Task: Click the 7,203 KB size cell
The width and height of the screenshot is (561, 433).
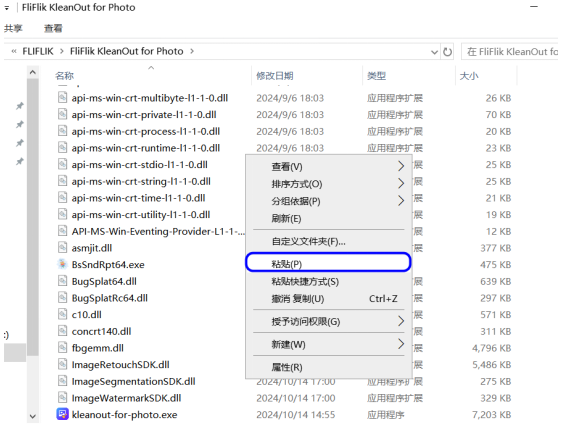Action: tap(491, 415)
